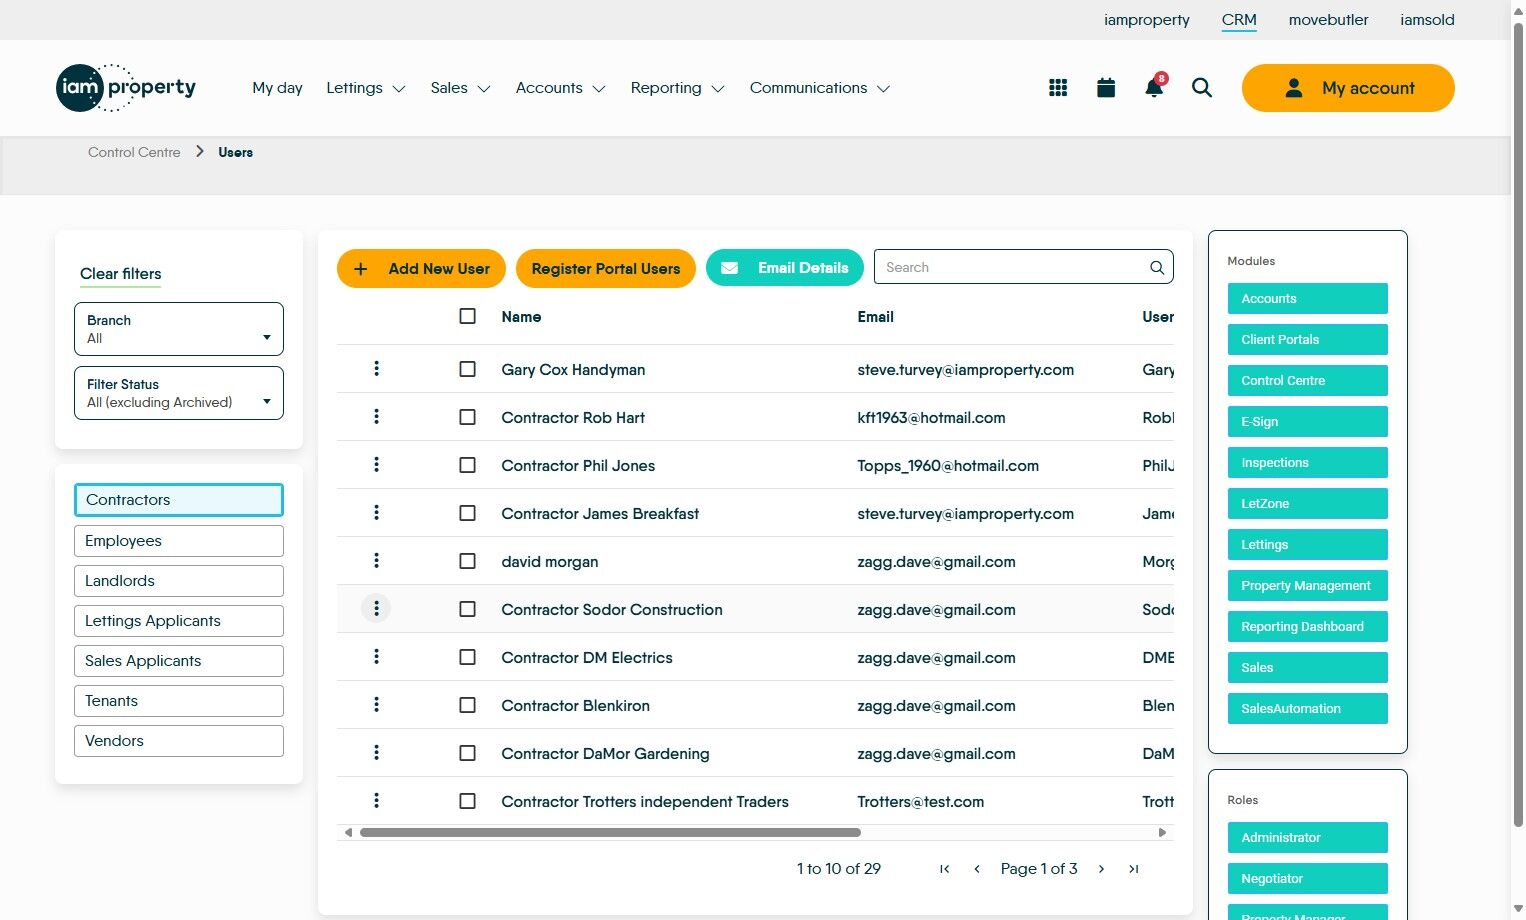Open the Reporting navigation menu
The width and height of the screenshot is (1526, 920).
(x=677, y=88)
